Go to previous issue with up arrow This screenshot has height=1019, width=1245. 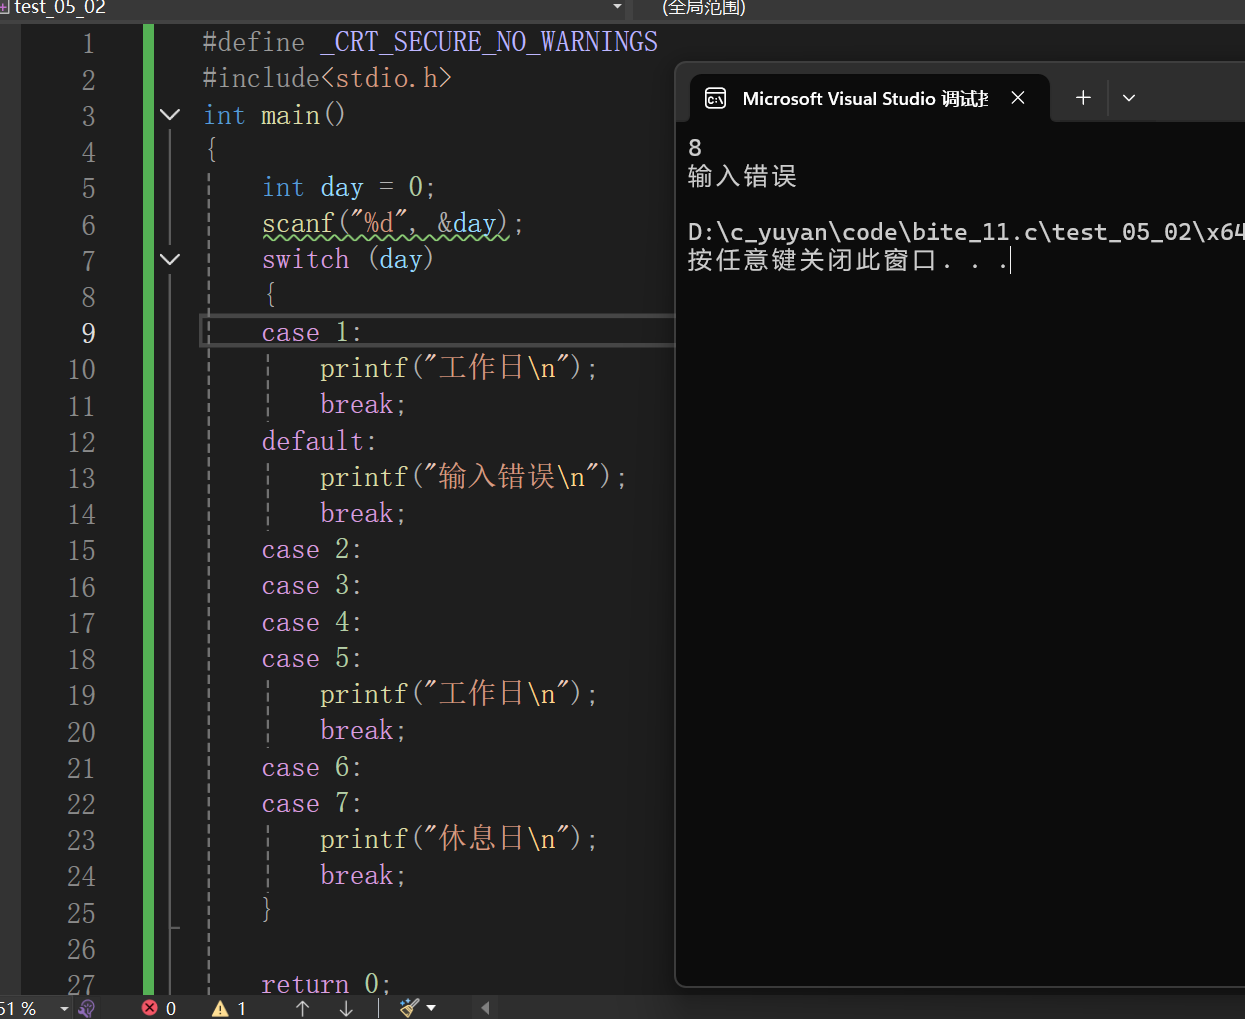point(303,1008)
